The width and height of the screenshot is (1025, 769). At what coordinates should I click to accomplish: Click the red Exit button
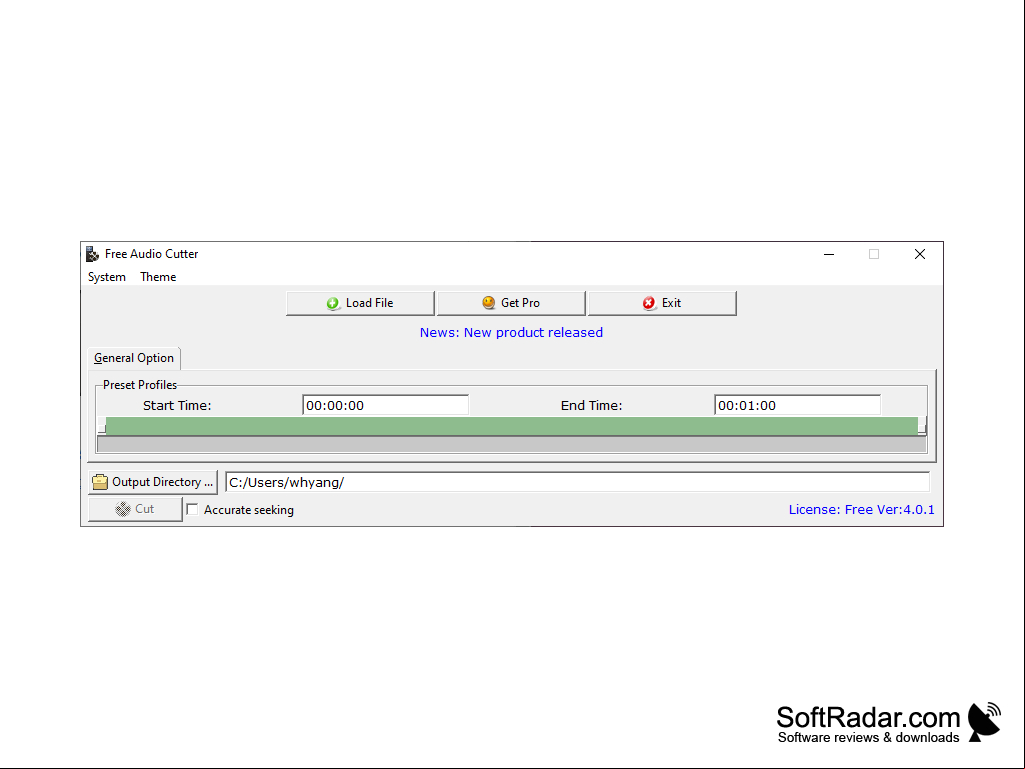pyautogui.click(x=662, y=303)
